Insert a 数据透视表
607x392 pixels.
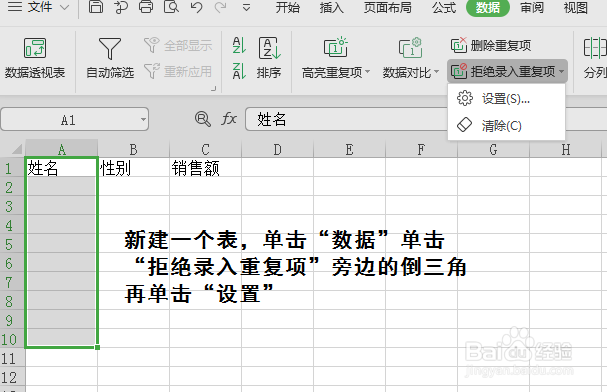point(35,58)
